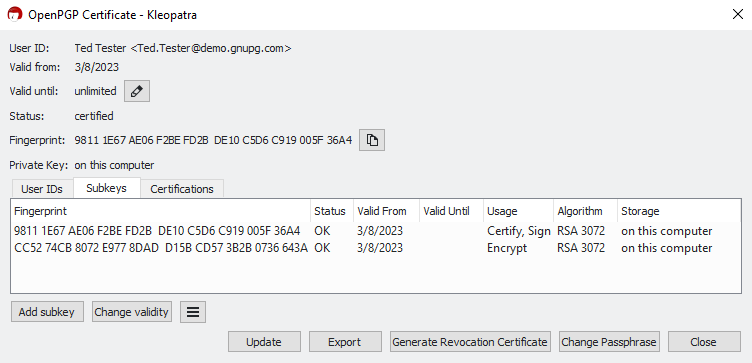This screenshot has width=752, height=363.
Task: Copy fingerprint with the clipboard icon
Action: 372,140
